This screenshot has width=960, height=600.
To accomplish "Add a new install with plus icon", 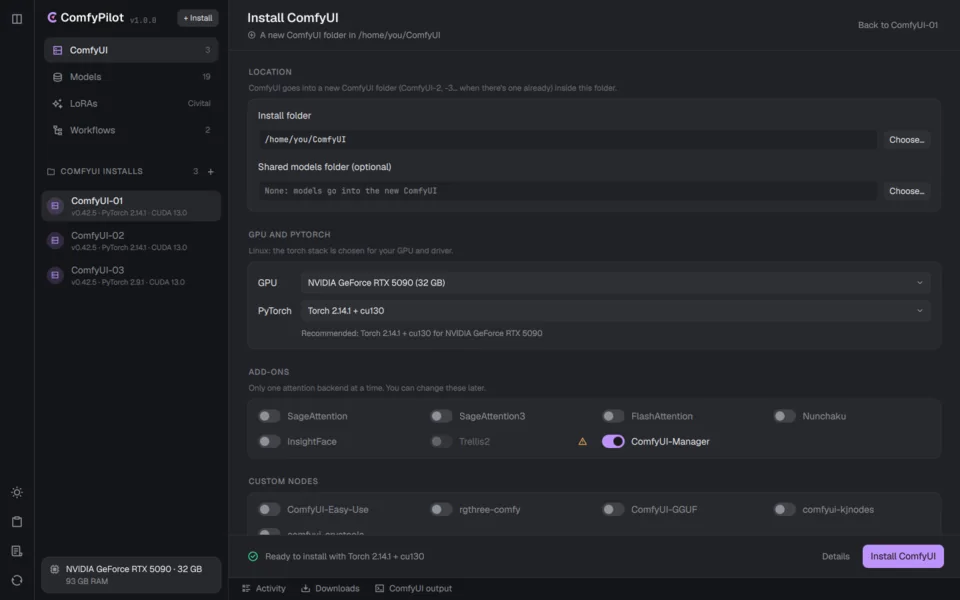I will coord(211,171).
